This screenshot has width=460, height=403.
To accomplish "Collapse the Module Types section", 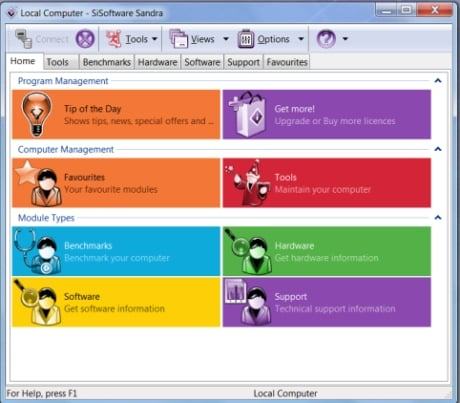I will point(438,218).
